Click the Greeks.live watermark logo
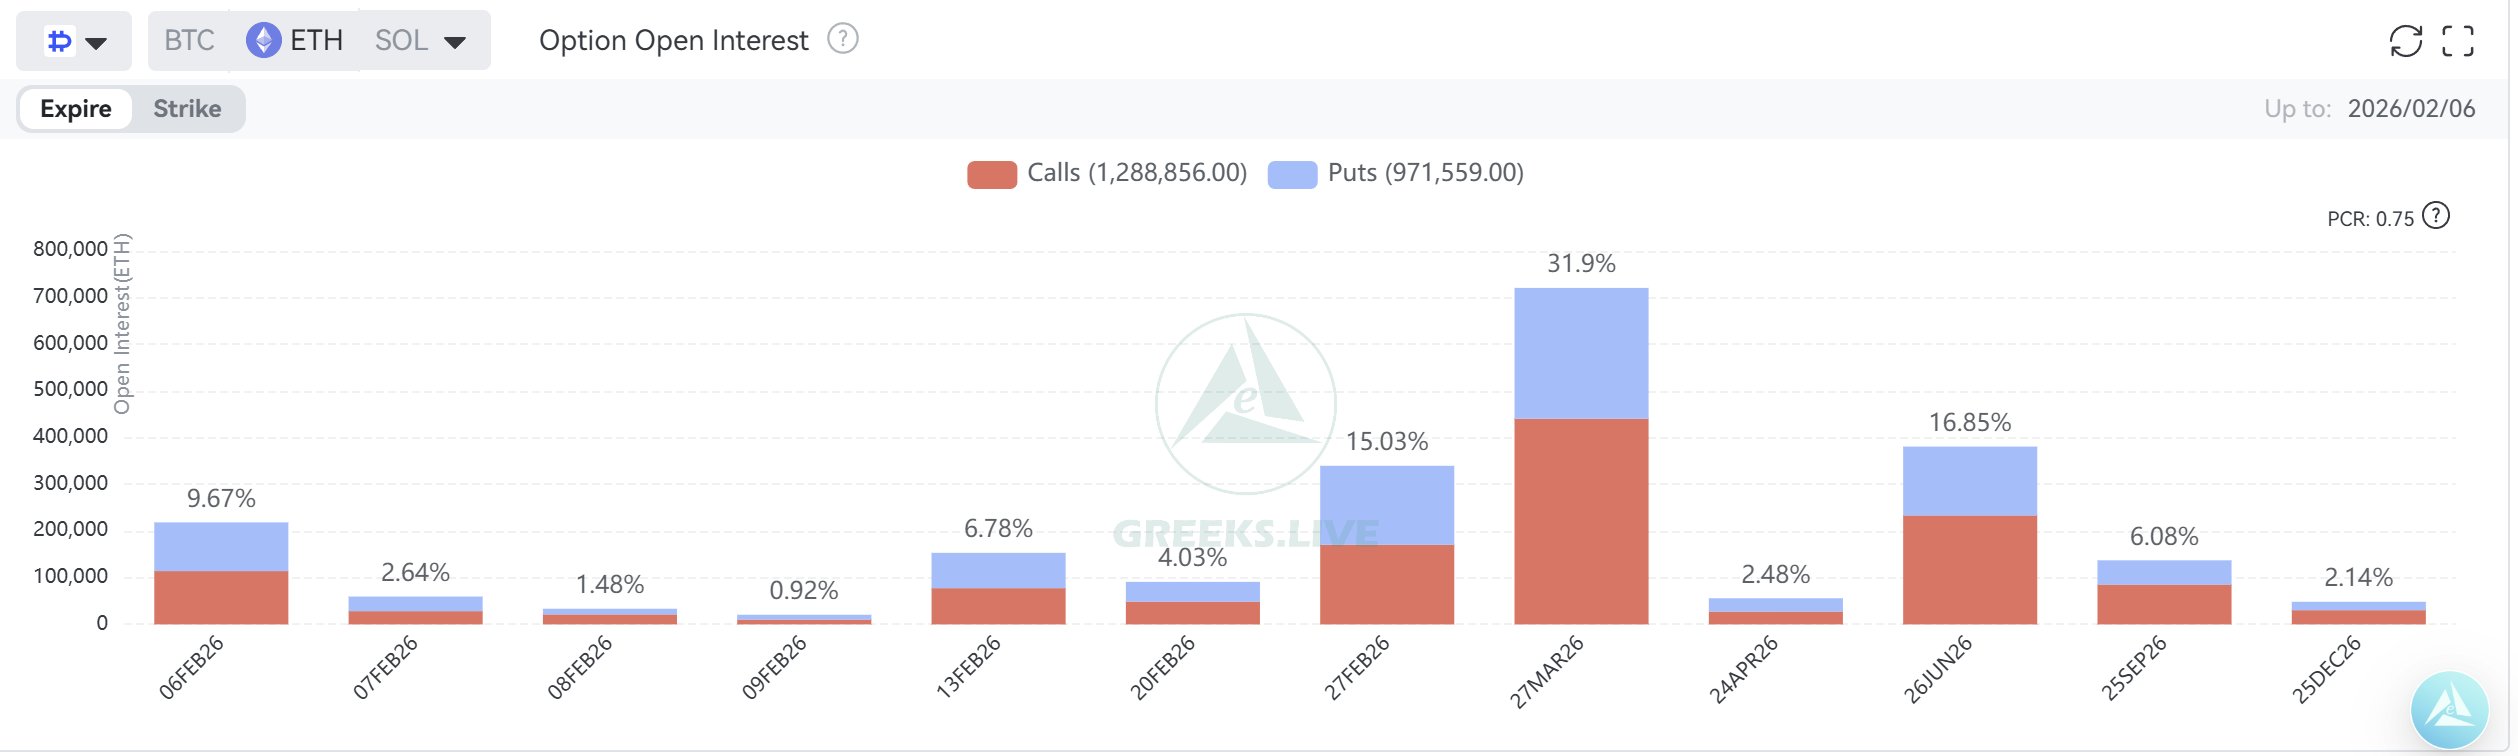Image resolution: width=2518 pixels, height=756 pixels. [x=1245, y=403]
